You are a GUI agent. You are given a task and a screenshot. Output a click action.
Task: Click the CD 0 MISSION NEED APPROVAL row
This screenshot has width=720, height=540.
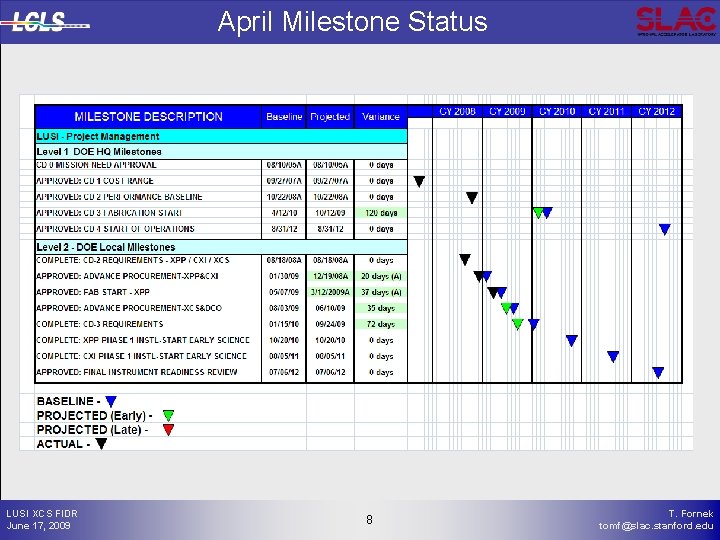pyautogui.click(x=221, y=165)
